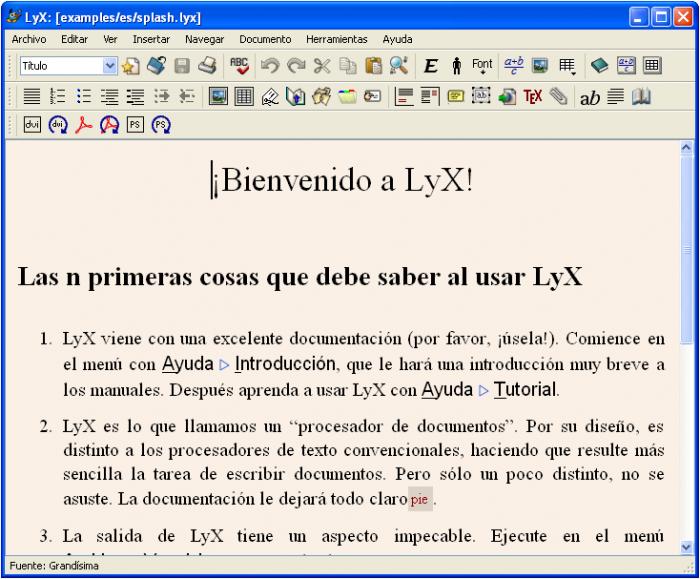This screenshot has height=579, width=700.
Task: Apply last Font settings button
Action: (482, 66)
